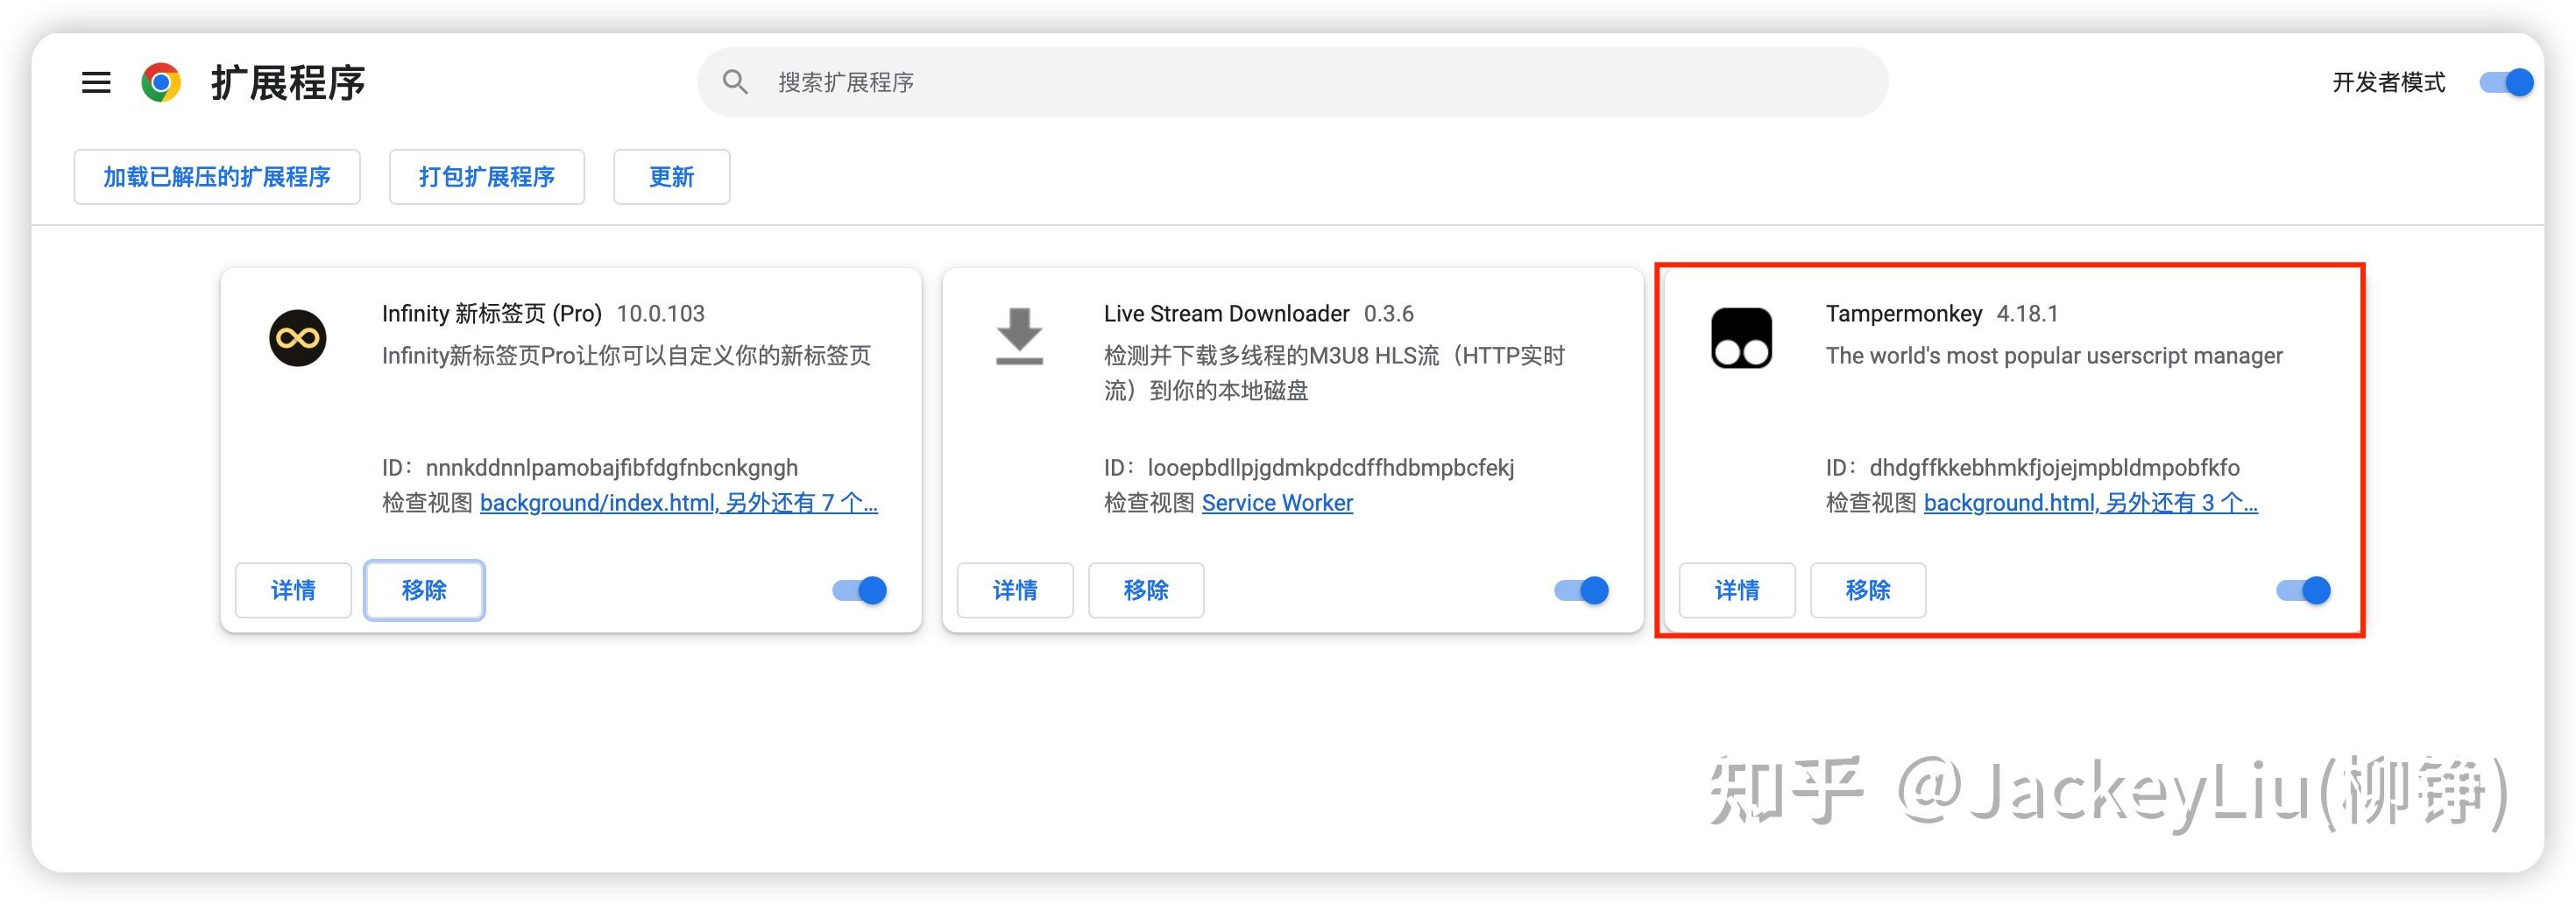The width and height of the screenshot is (2576, 904).
Task: Click the Infinity extension icon
Action: [x=298, y=338]
